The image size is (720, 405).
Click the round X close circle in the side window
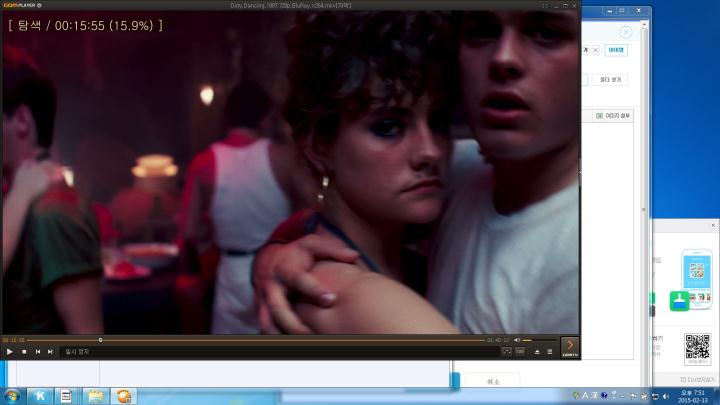pyautogui.click(x=625, y=32)
